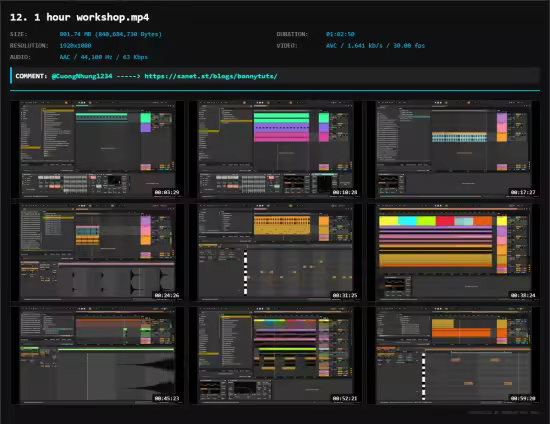Click the AVC video codec details
The image size is (550, 424).
pos(375,46)
